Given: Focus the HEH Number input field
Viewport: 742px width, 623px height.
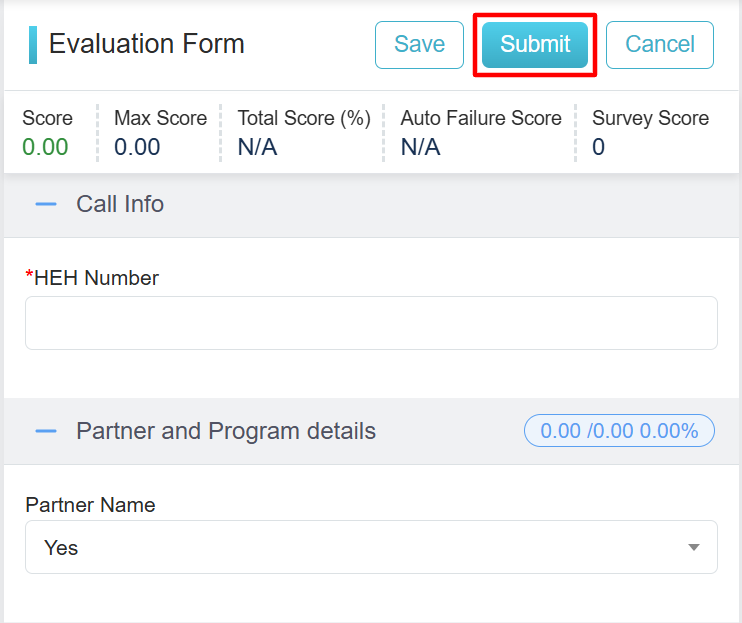Looking at the screenshot, I should pos(371,323).
